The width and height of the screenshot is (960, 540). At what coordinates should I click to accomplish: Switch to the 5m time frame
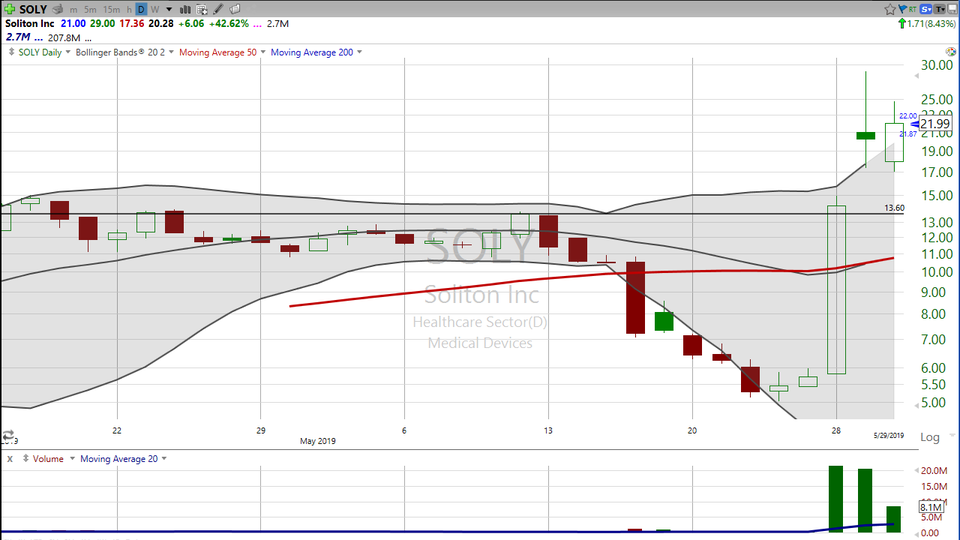(90, 9)
